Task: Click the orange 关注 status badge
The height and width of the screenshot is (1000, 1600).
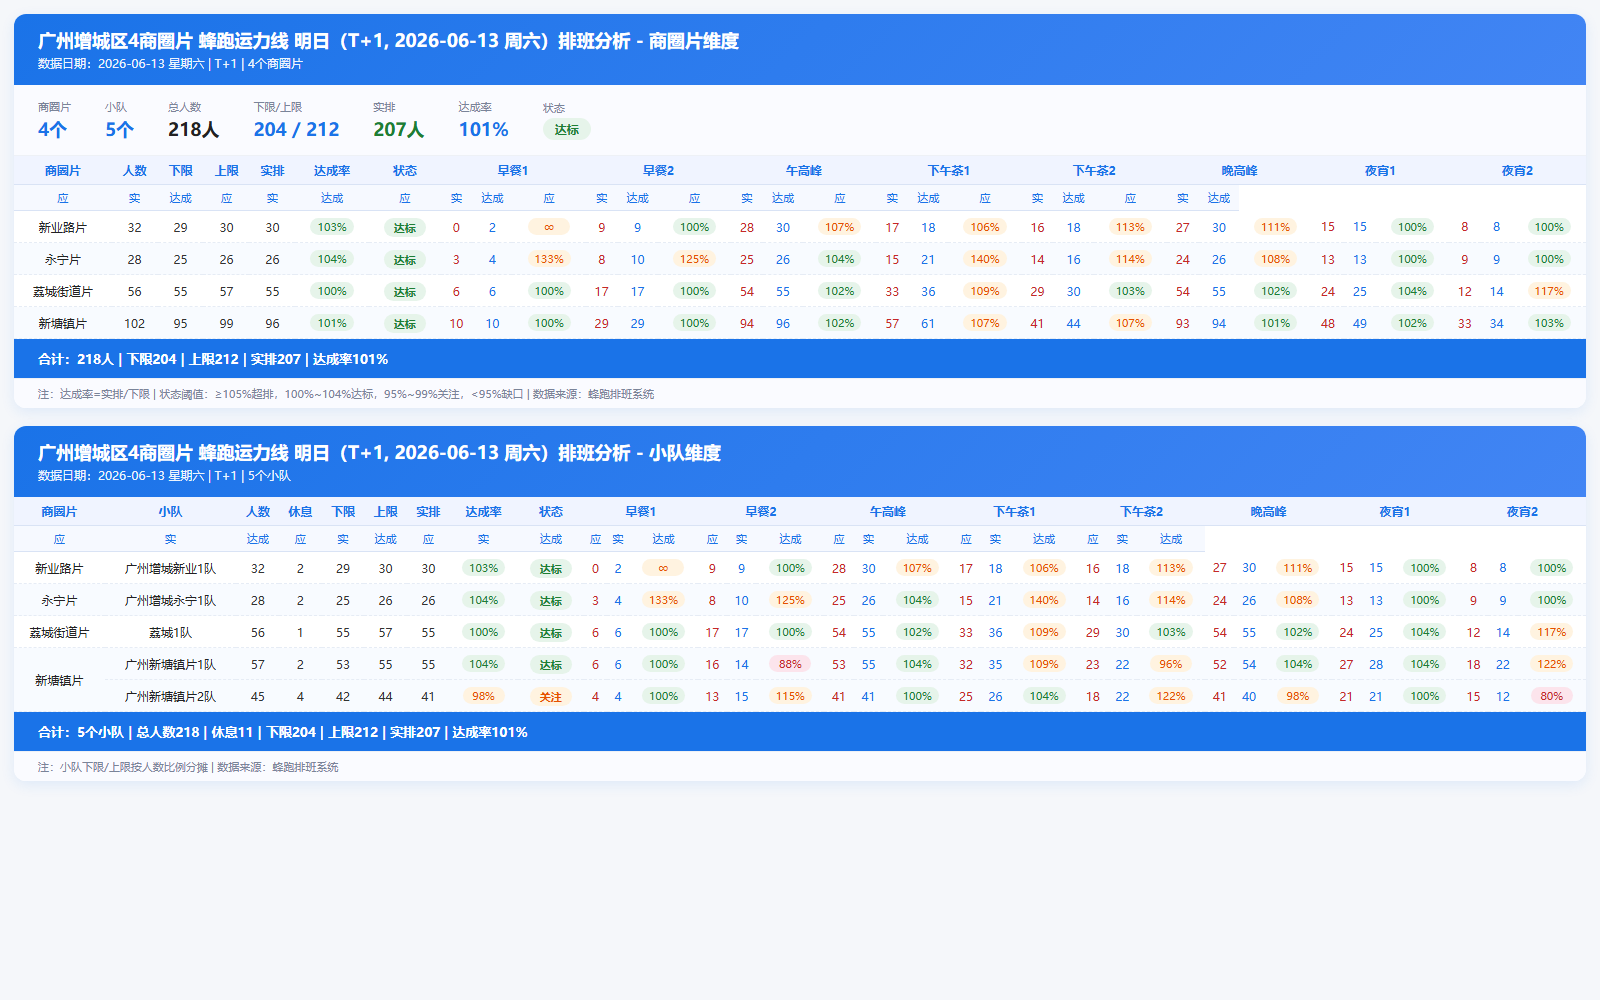Action: [x=551, y=697]
